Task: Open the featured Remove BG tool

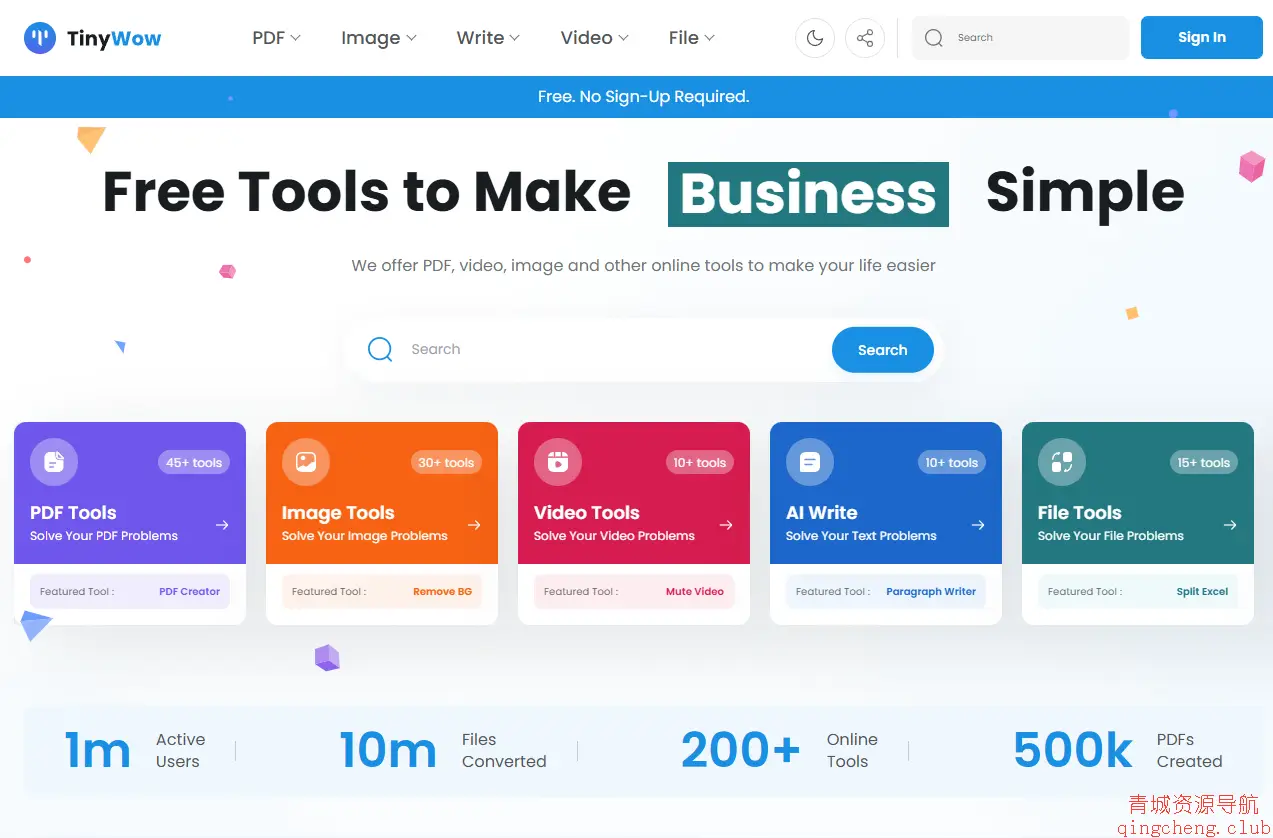Action: click(442, 591)
